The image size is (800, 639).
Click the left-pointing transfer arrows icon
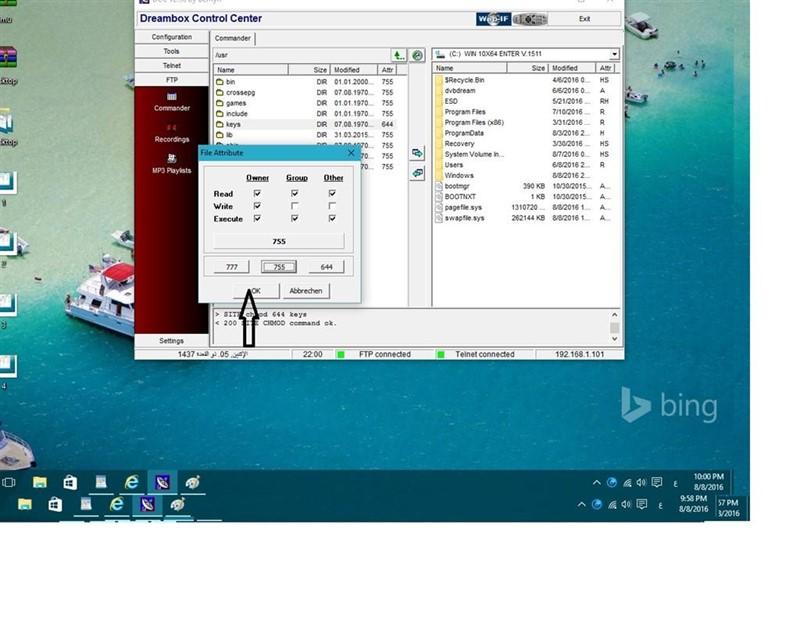[x=417, y=173]
